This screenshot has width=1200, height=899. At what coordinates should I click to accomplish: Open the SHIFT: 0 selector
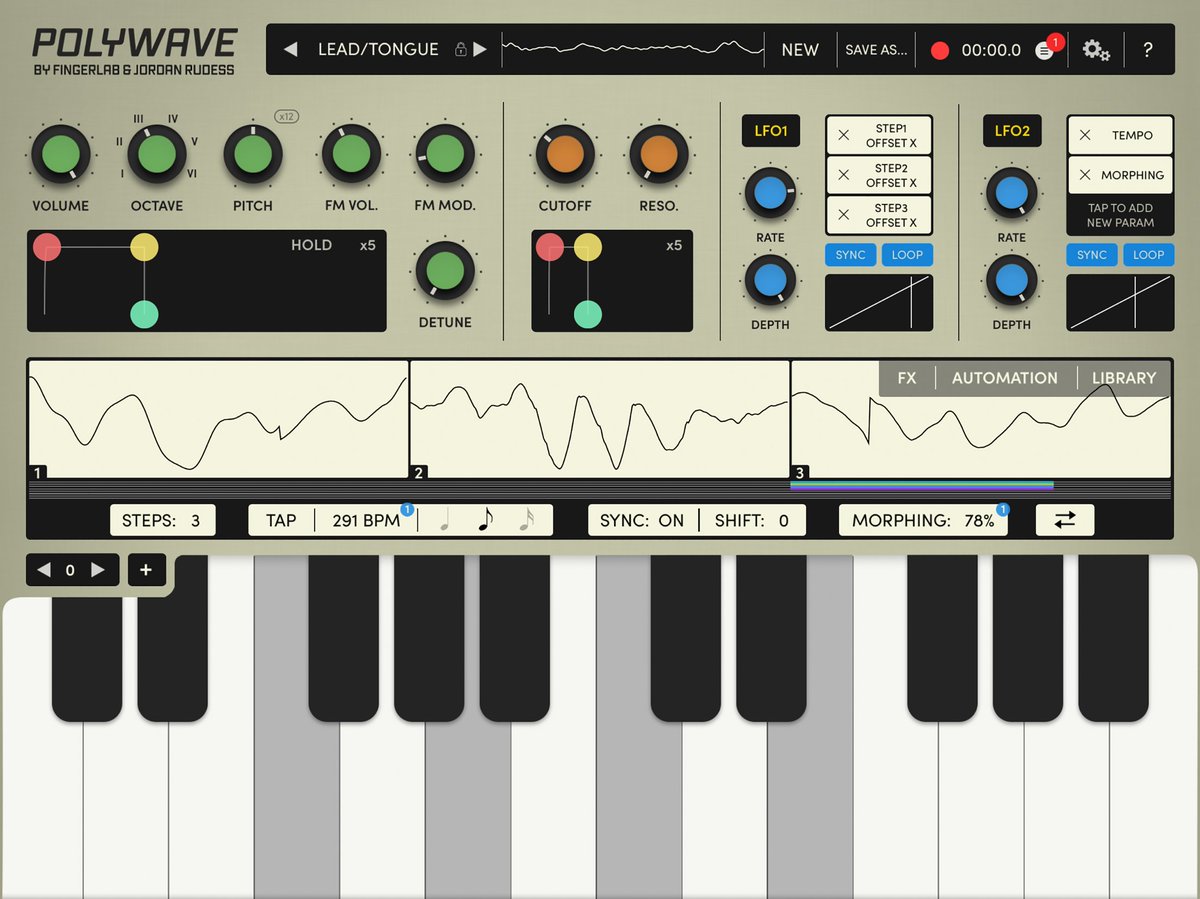[x=752, y=520]
